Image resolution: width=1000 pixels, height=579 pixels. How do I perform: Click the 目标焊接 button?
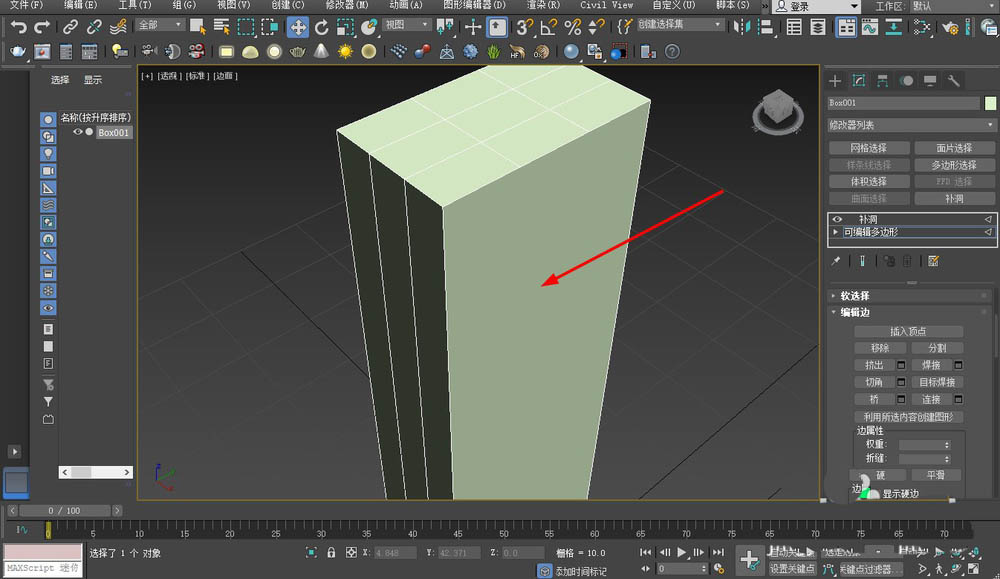(x=937, y=382)
